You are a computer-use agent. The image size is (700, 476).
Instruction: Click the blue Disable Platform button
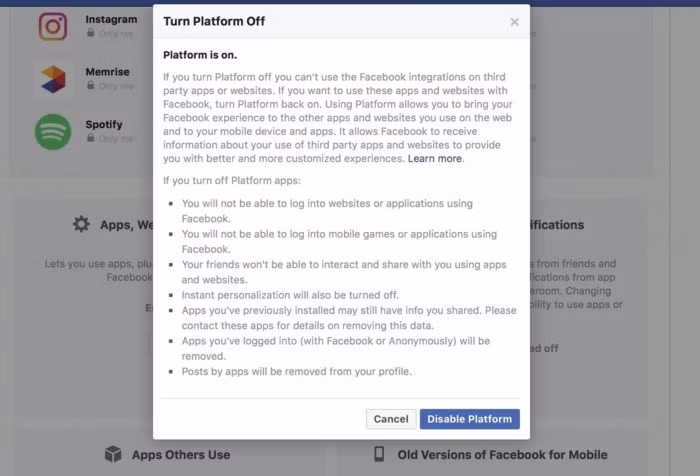469,419
